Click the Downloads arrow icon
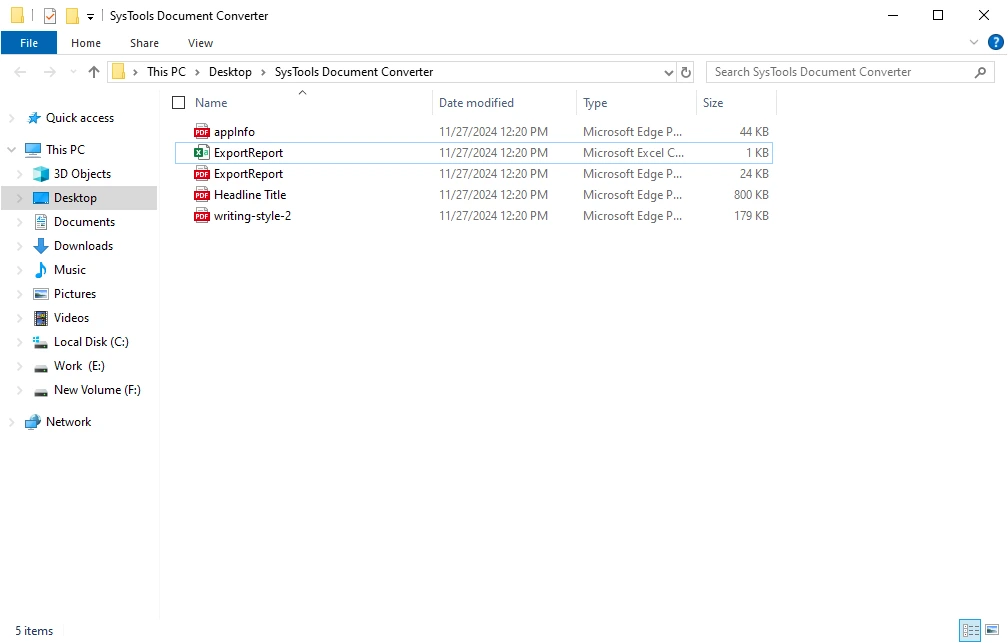This screenshot has width=1008, height=643. click(x=41, y=246)
